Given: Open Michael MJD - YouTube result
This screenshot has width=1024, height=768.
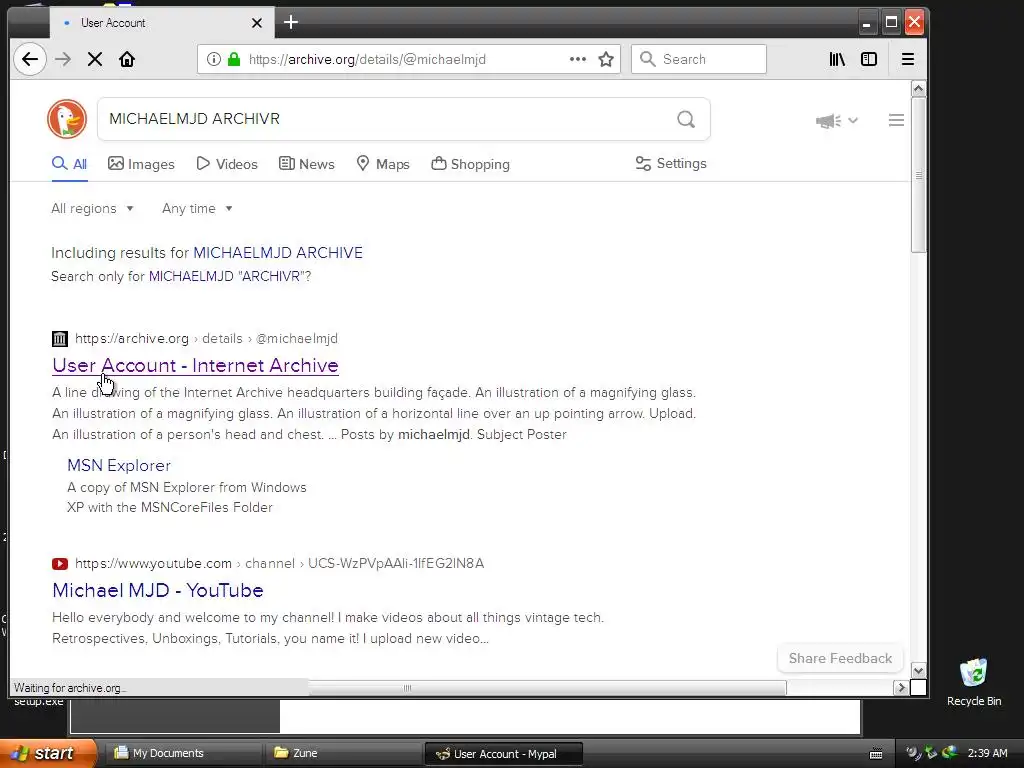Looking at the screenshot, I should 157,590.
